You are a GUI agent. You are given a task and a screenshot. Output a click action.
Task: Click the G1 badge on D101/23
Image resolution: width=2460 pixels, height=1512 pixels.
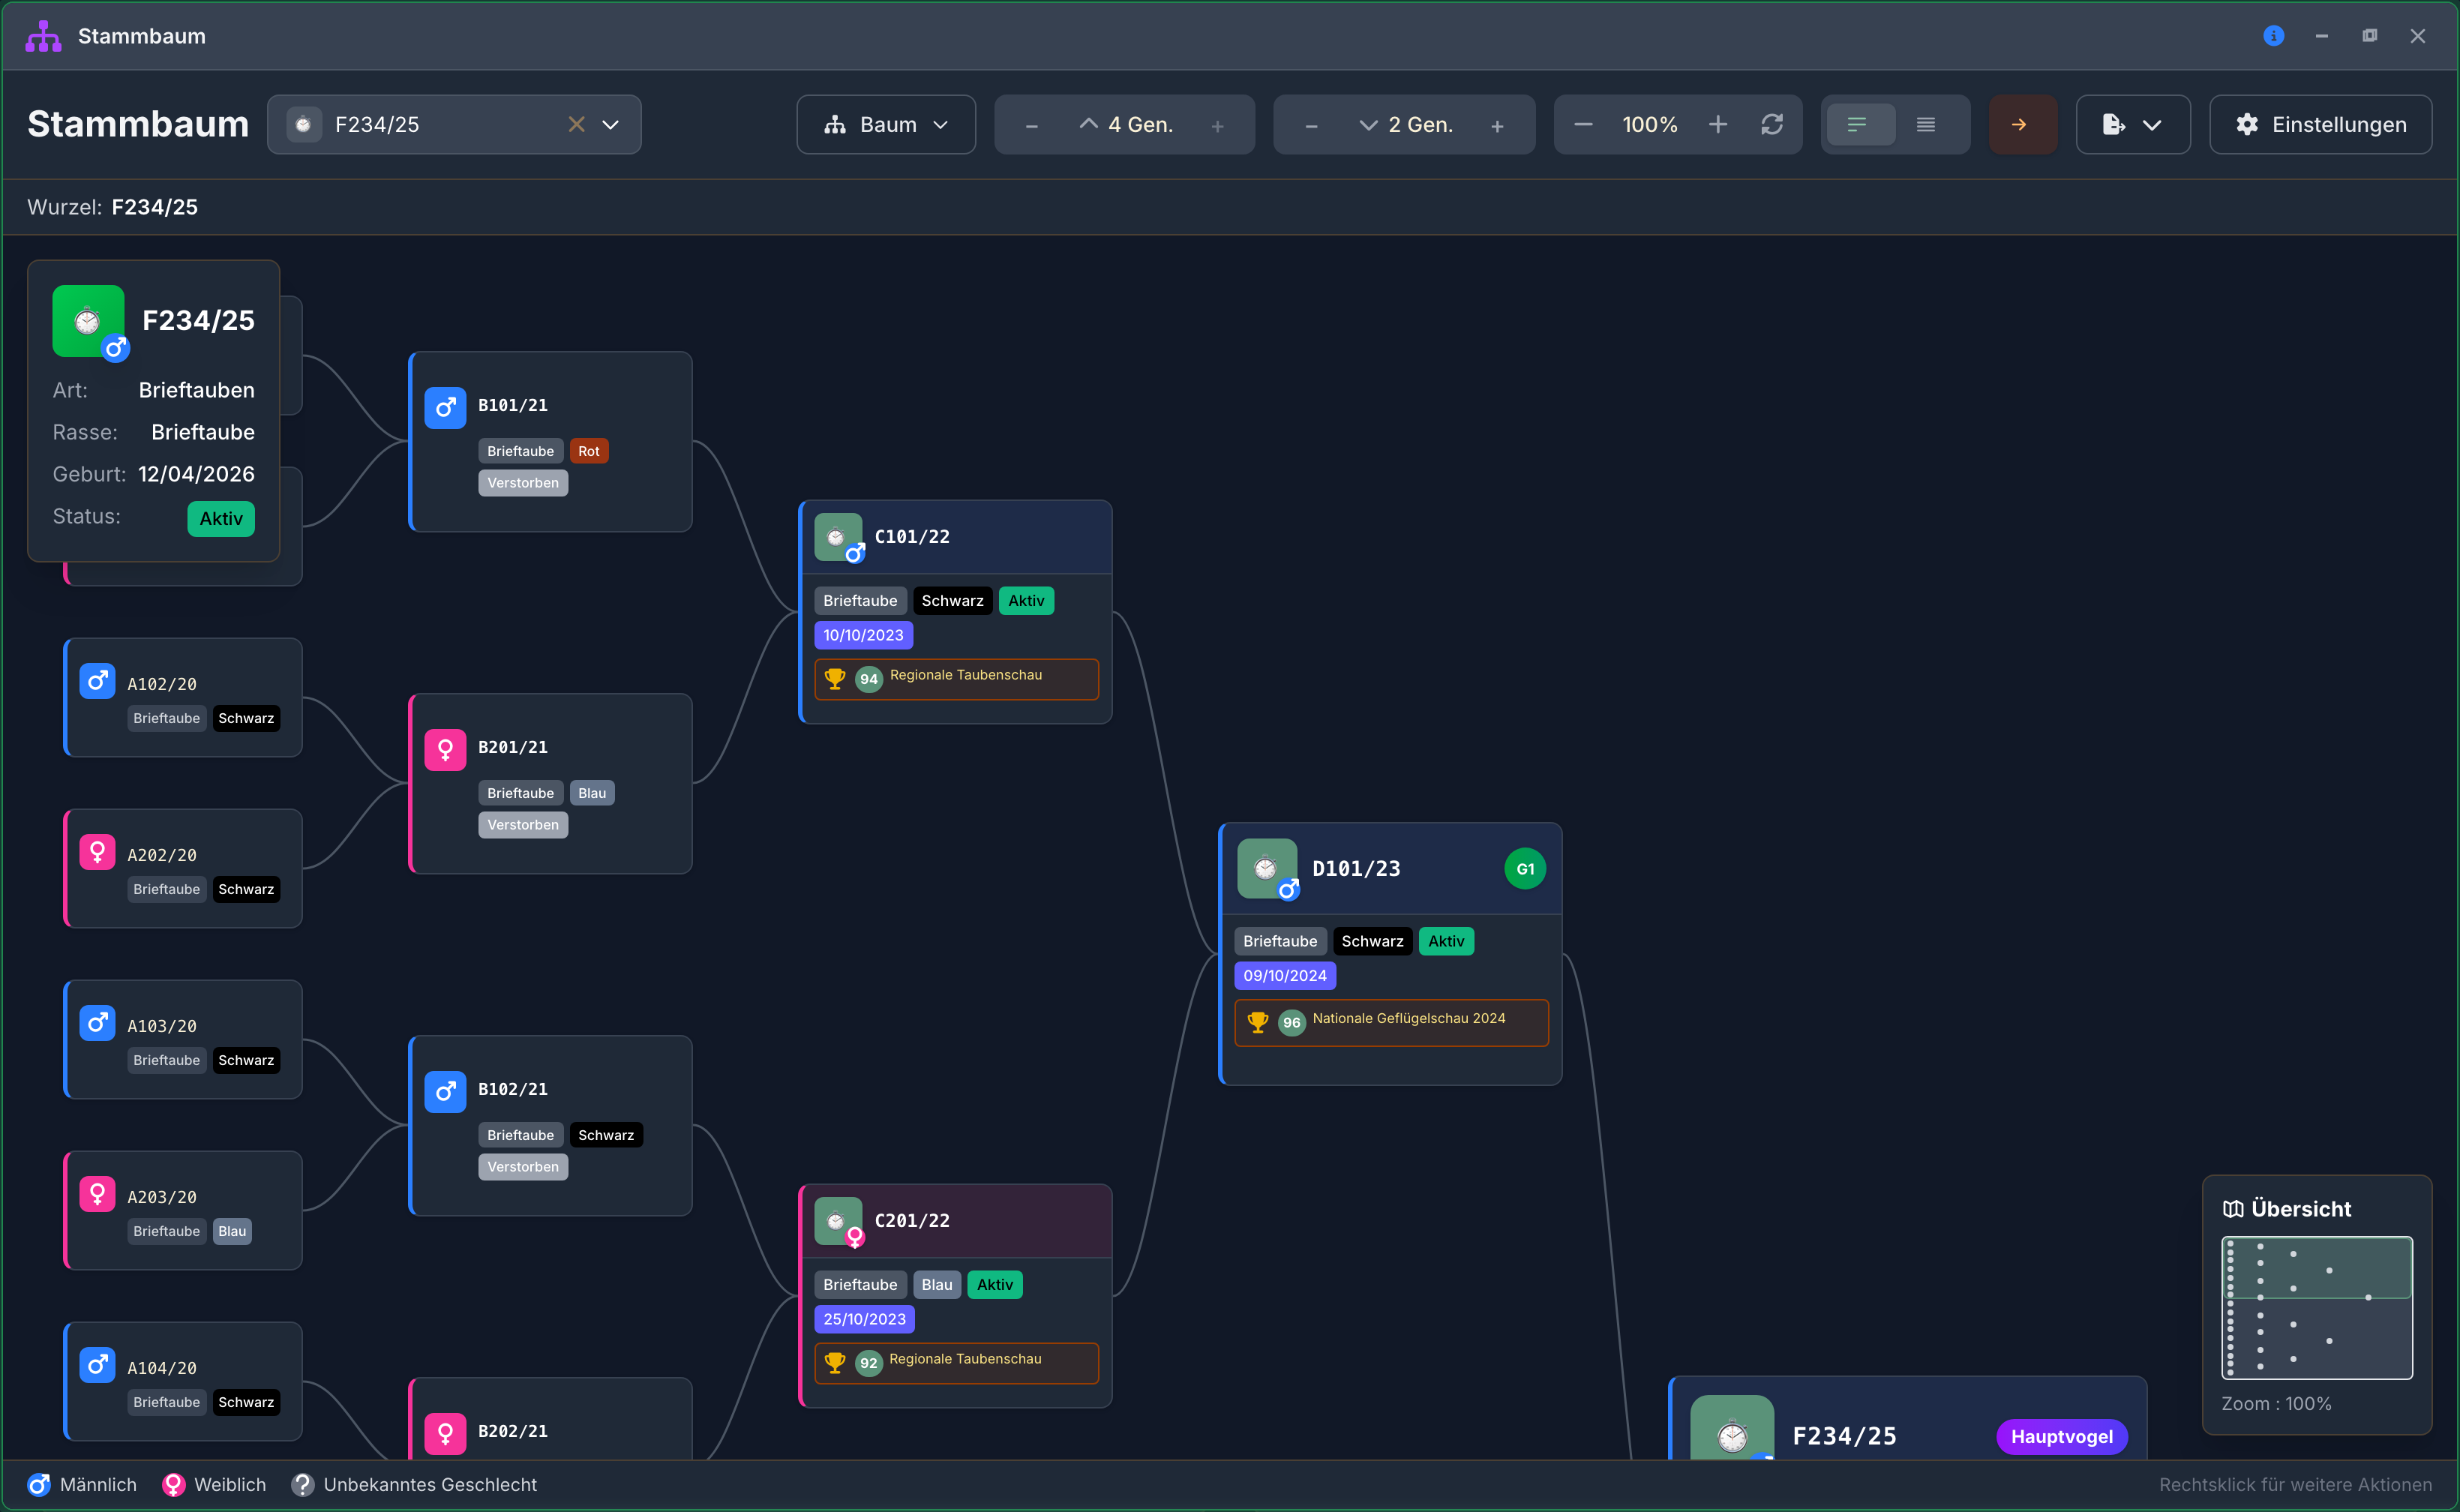tap(1525, 869)
